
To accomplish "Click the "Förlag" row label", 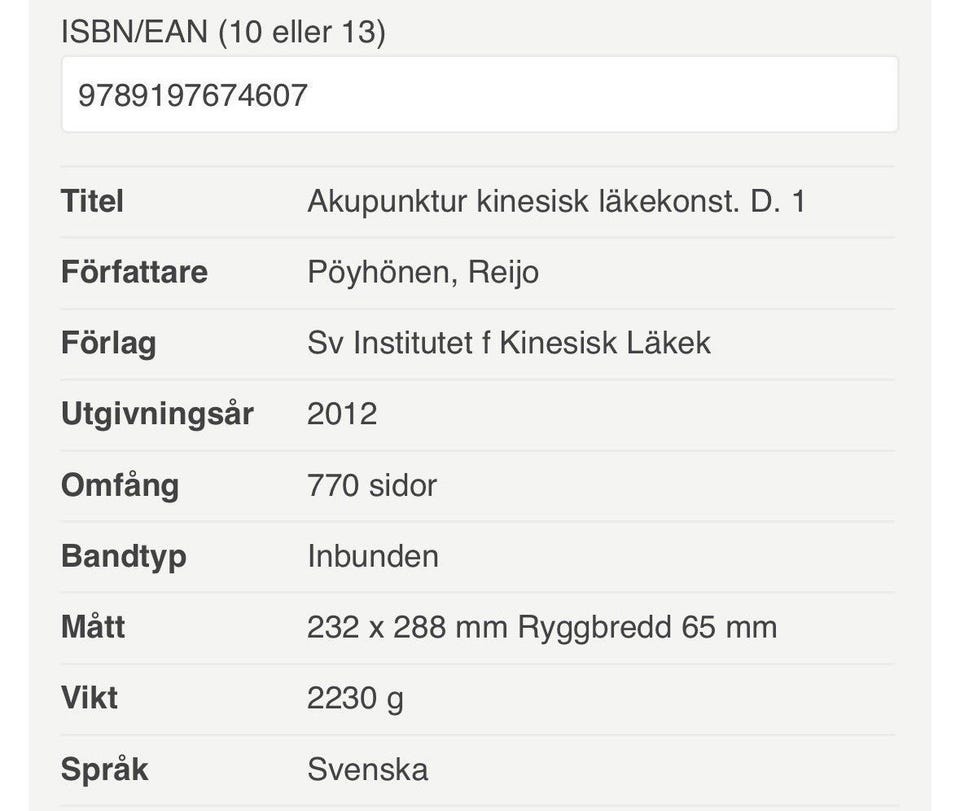I will click(x=108, y=343).
